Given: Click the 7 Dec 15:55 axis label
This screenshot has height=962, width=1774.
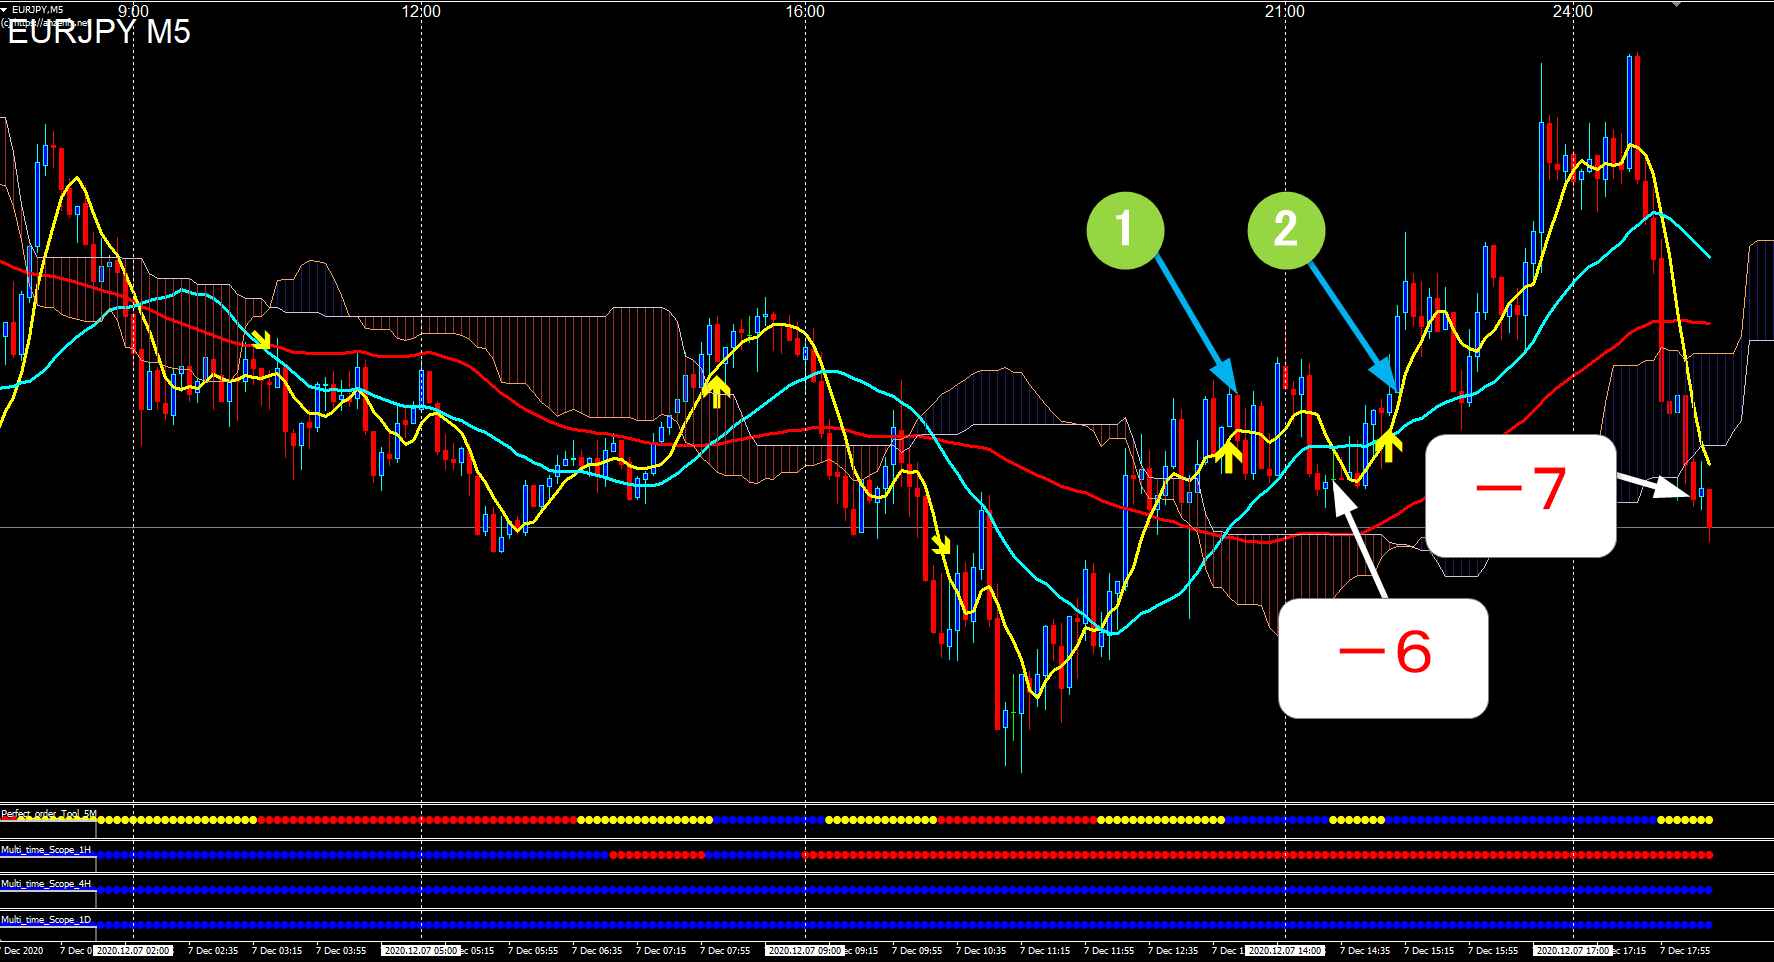Looking at the screenshot, I should click(x=1493, y=951).
